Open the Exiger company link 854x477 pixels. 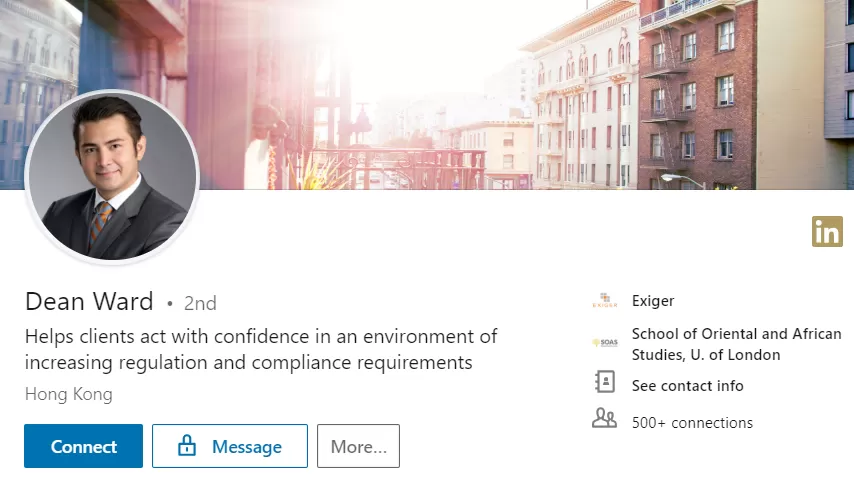click(652, 301)
